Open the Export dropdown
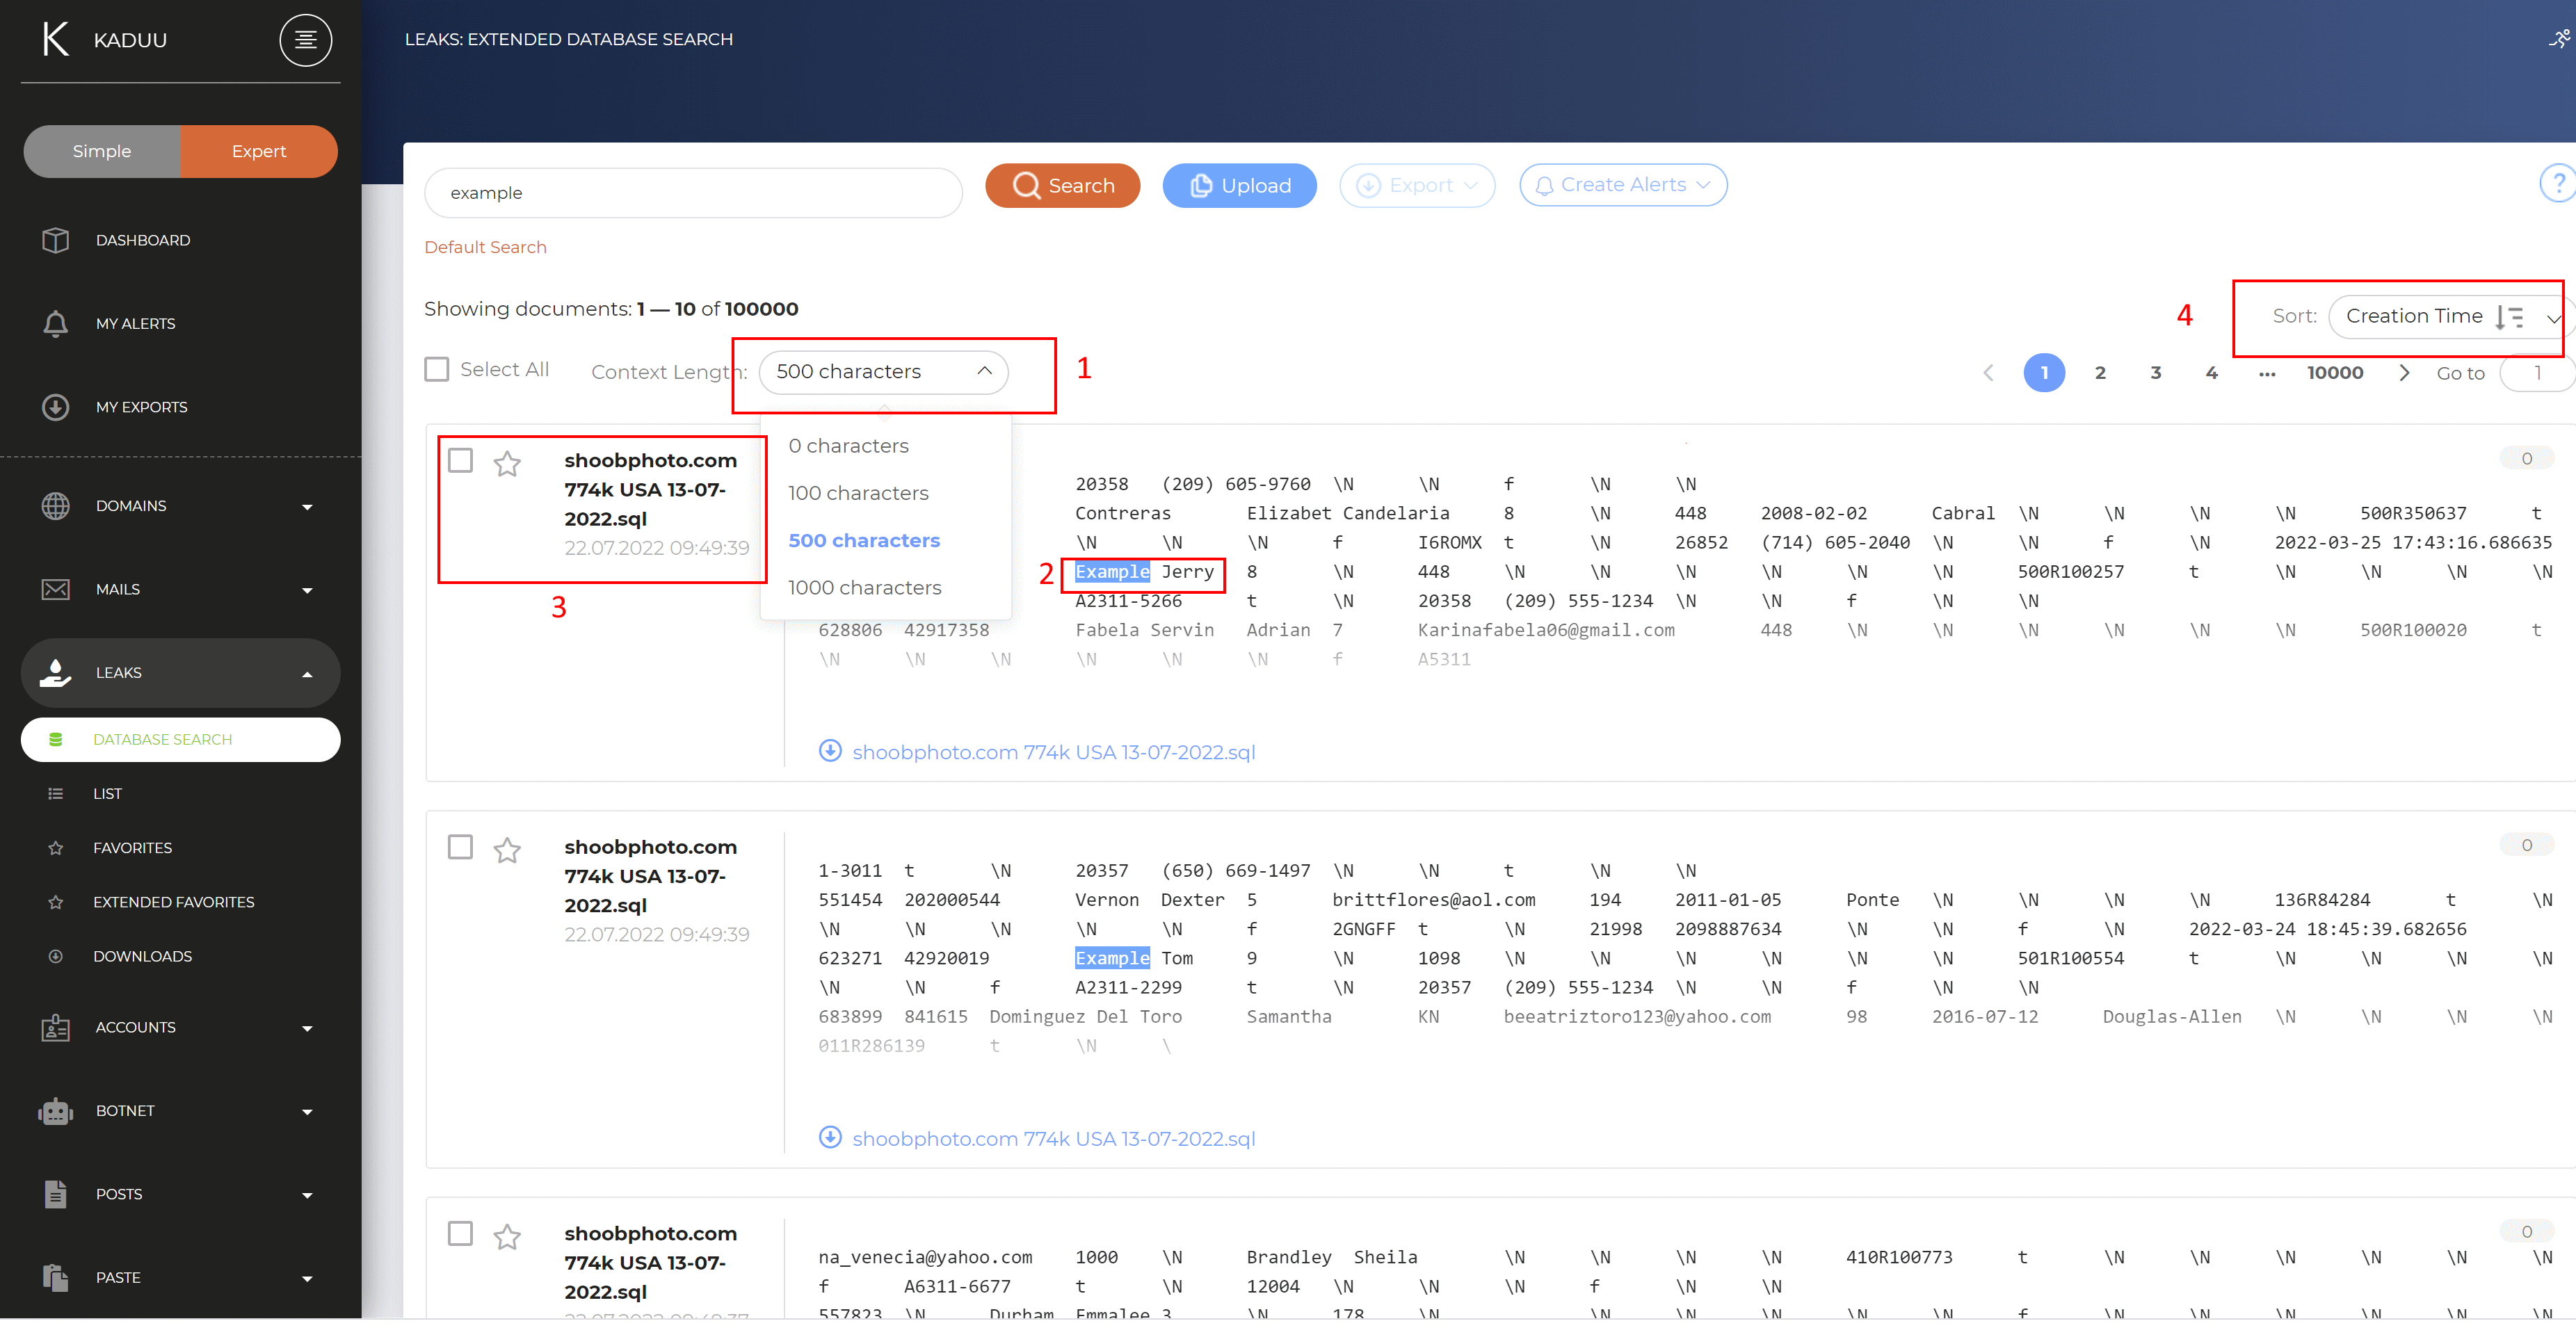 (x=1417, y=185)
